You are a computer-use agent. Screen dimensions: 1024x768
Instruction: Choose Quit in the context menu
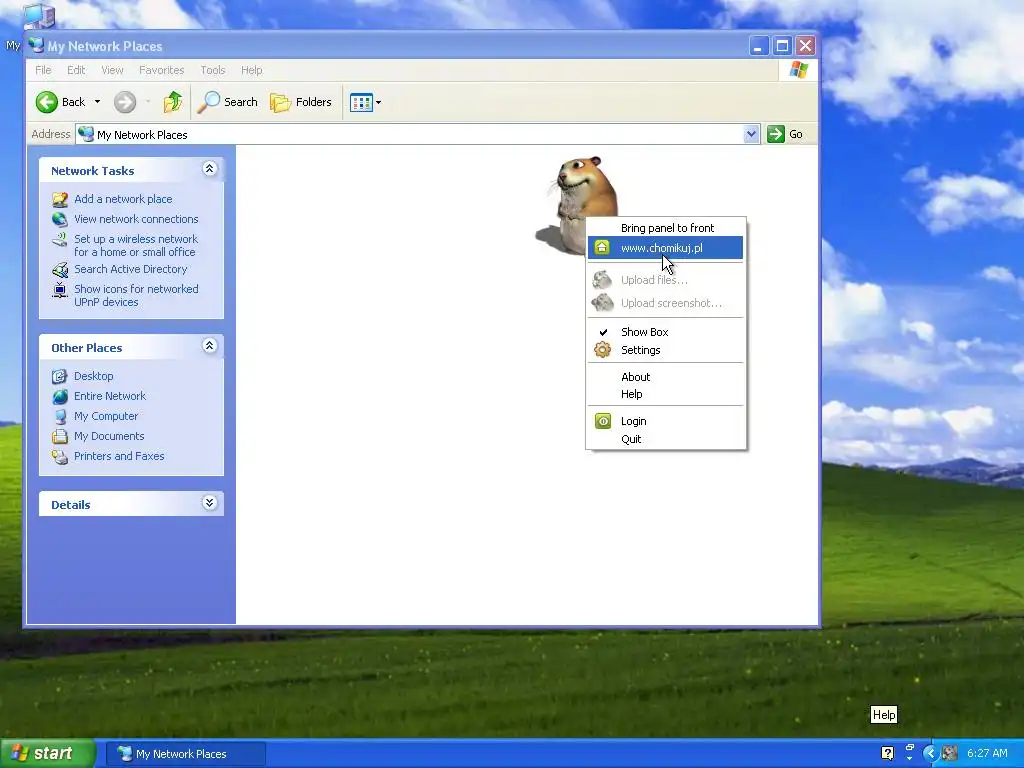[665, 439]
